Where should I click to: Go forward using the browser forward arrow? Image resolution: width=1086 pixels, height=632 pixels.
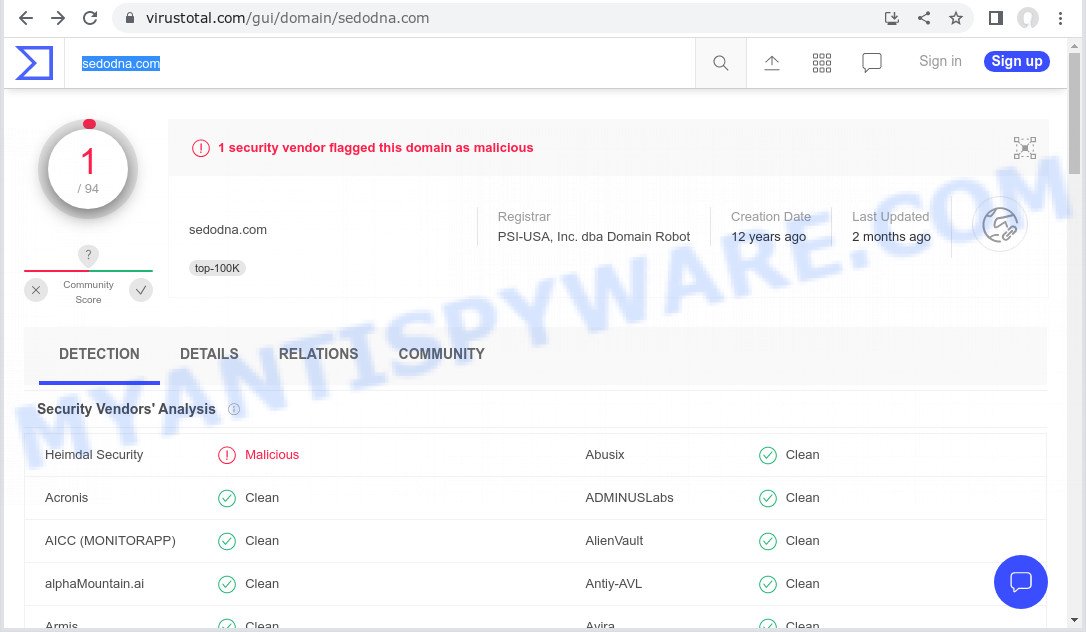[58, 18]
